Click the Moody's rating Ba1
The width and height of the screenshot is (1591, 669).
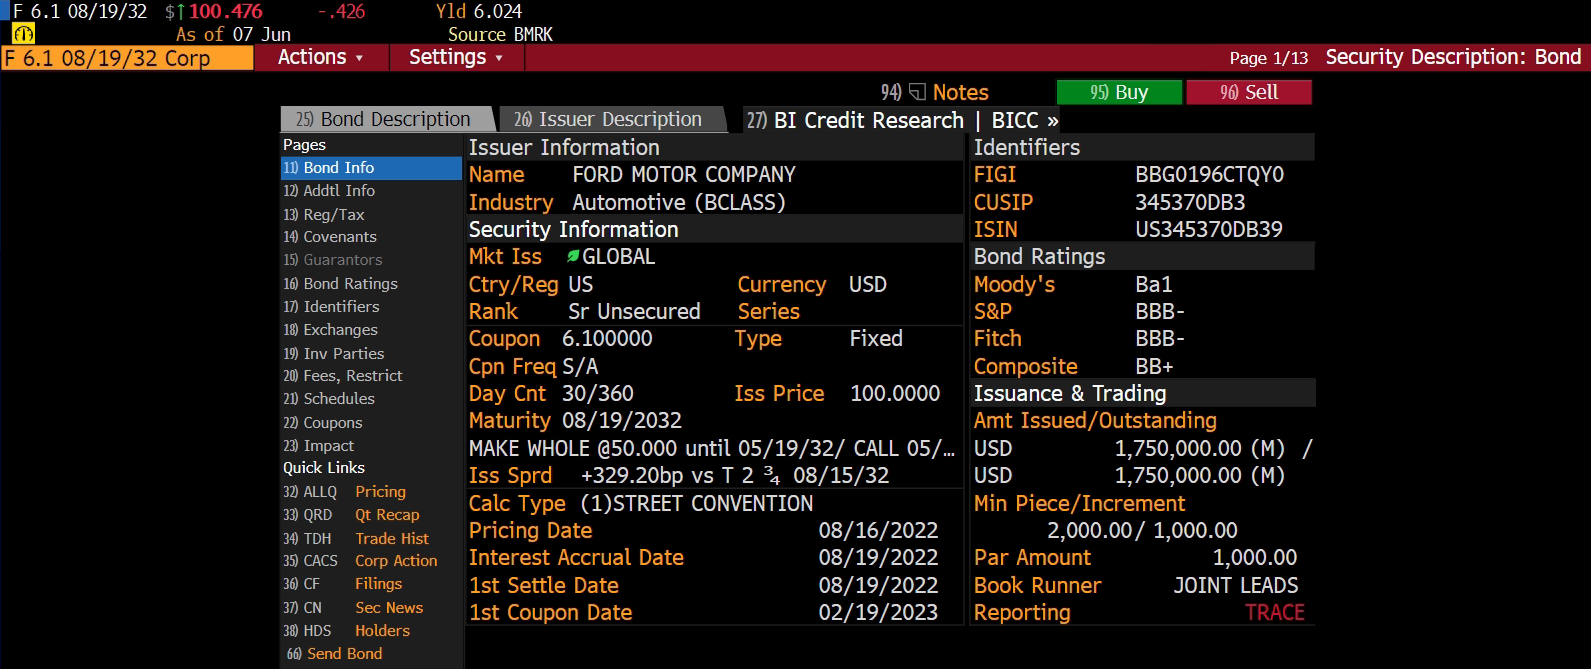1154,285
